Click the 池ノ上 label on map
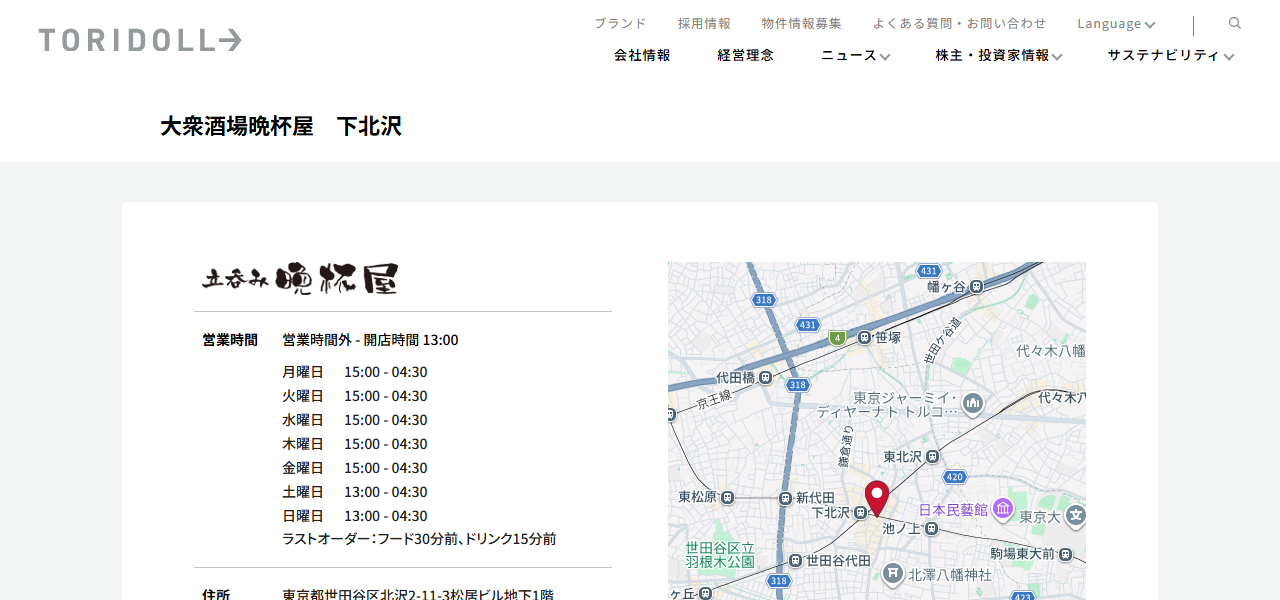Image resolution: width=1280 pixels, height=600 pixels. 901,528
